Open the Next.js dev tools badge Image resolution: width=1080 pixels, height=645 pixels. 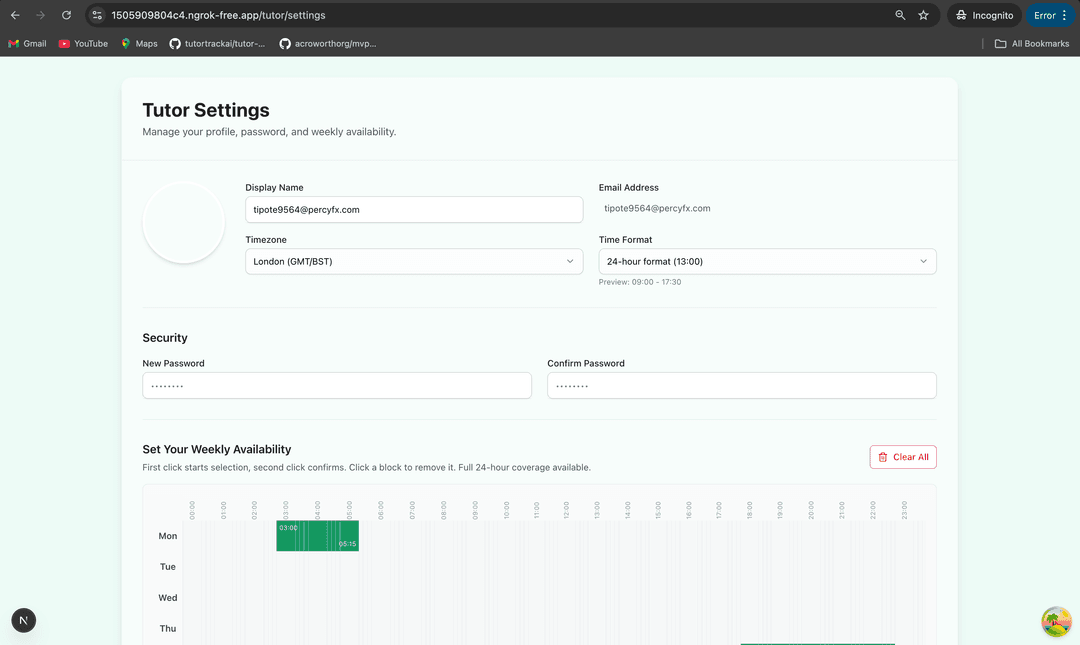coord(23,620)
